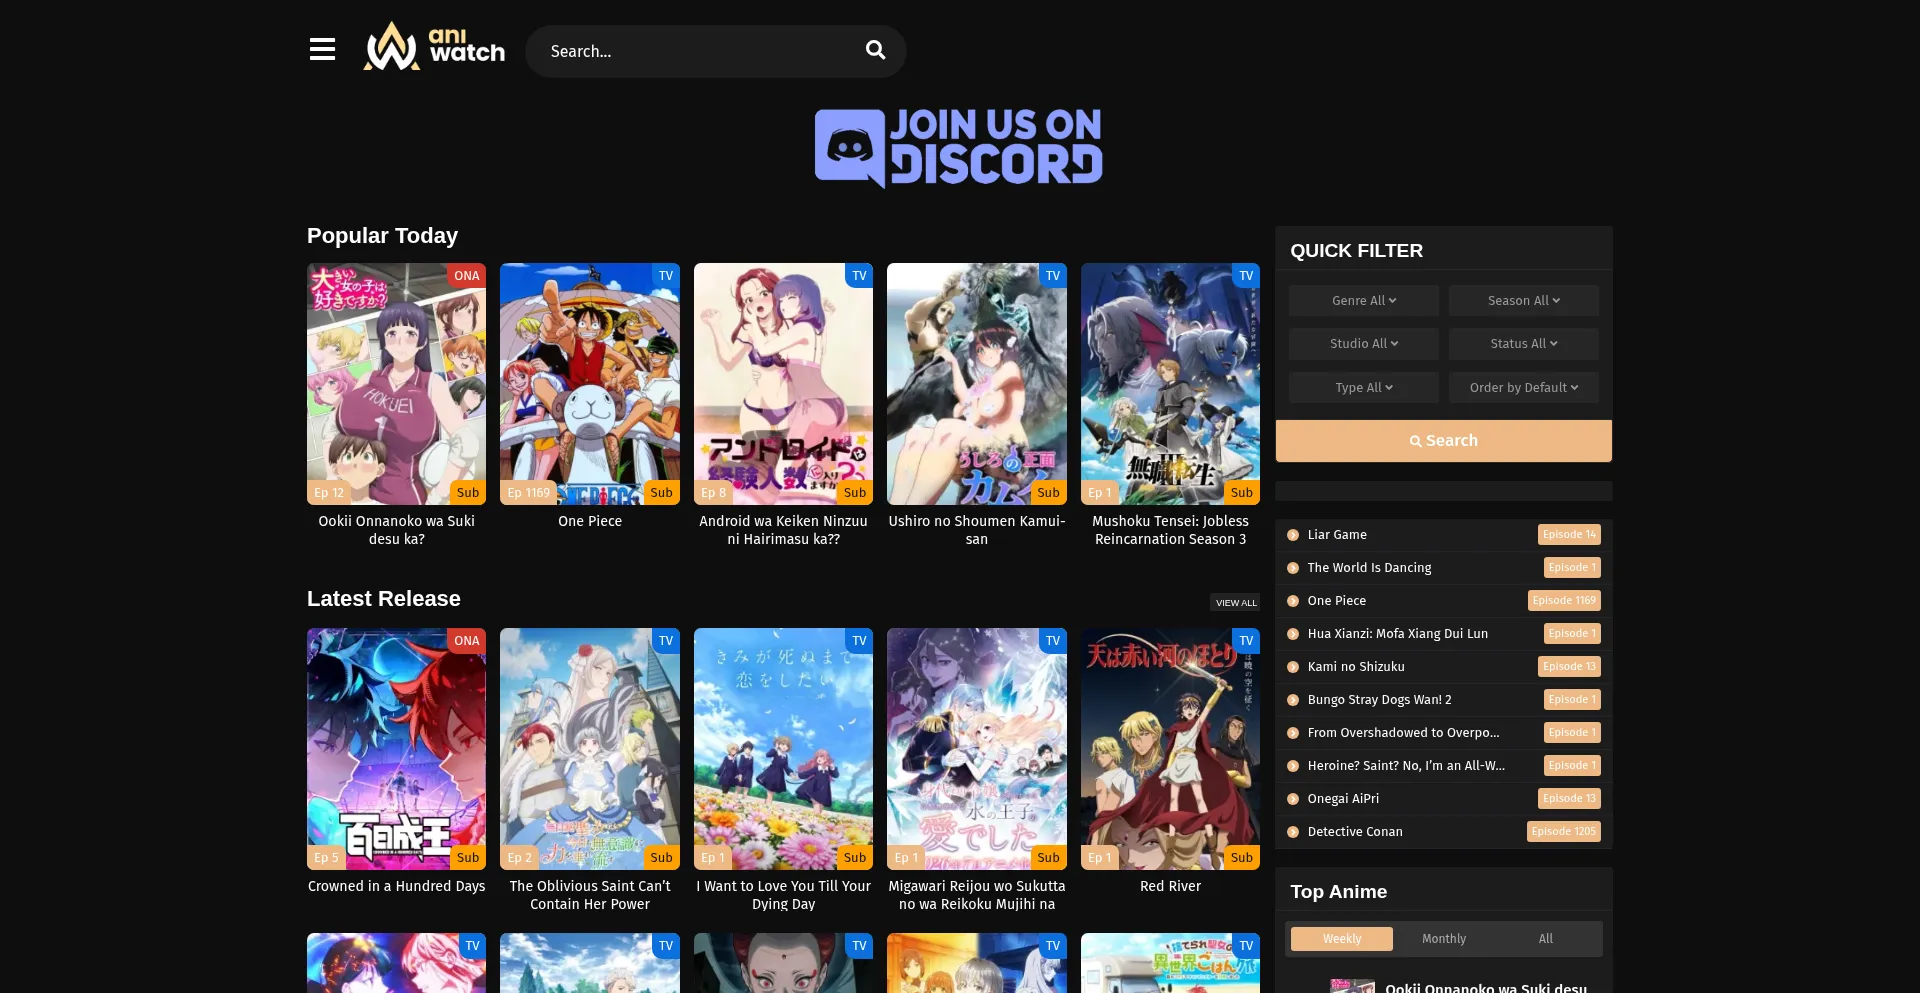
Task: Open the Migawari Reijou wo Sukutta poster
Action: (x=977, y=749)
